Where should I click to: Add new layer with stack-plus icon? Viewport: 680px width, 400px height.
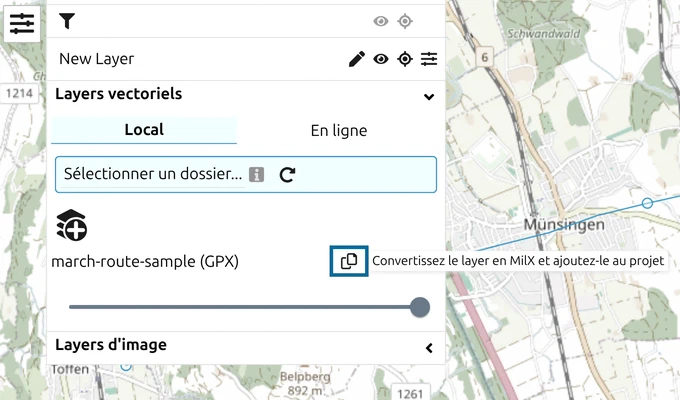tap(72, 225)
